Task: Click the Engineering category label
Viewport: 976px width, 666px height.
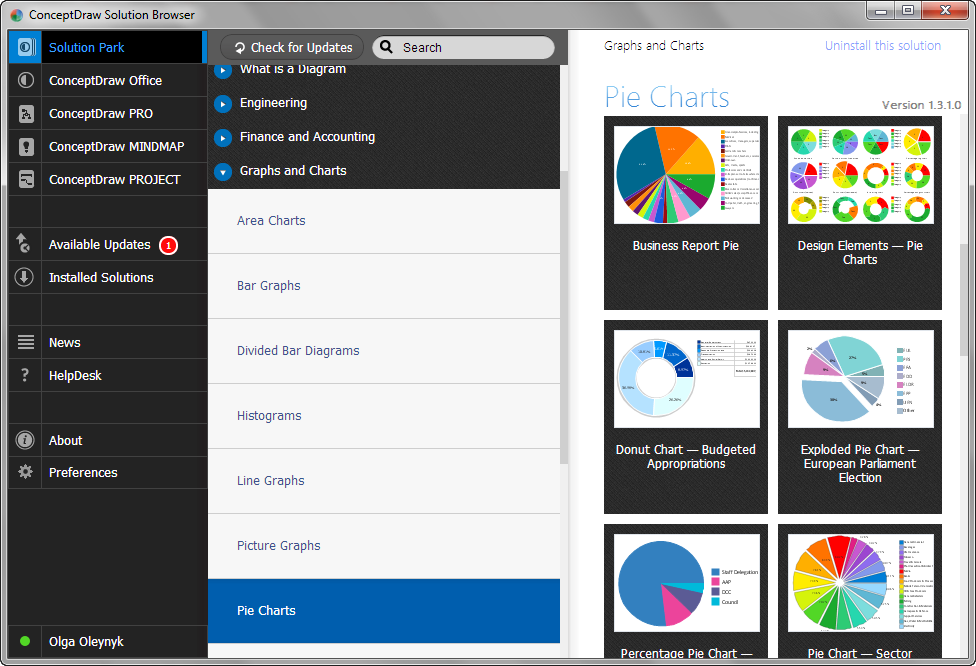Action: (273, 103)
